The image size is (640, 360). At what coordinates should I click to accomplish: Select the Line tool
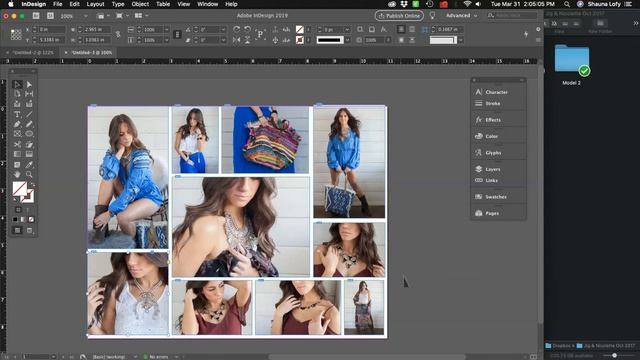point(29,114)
